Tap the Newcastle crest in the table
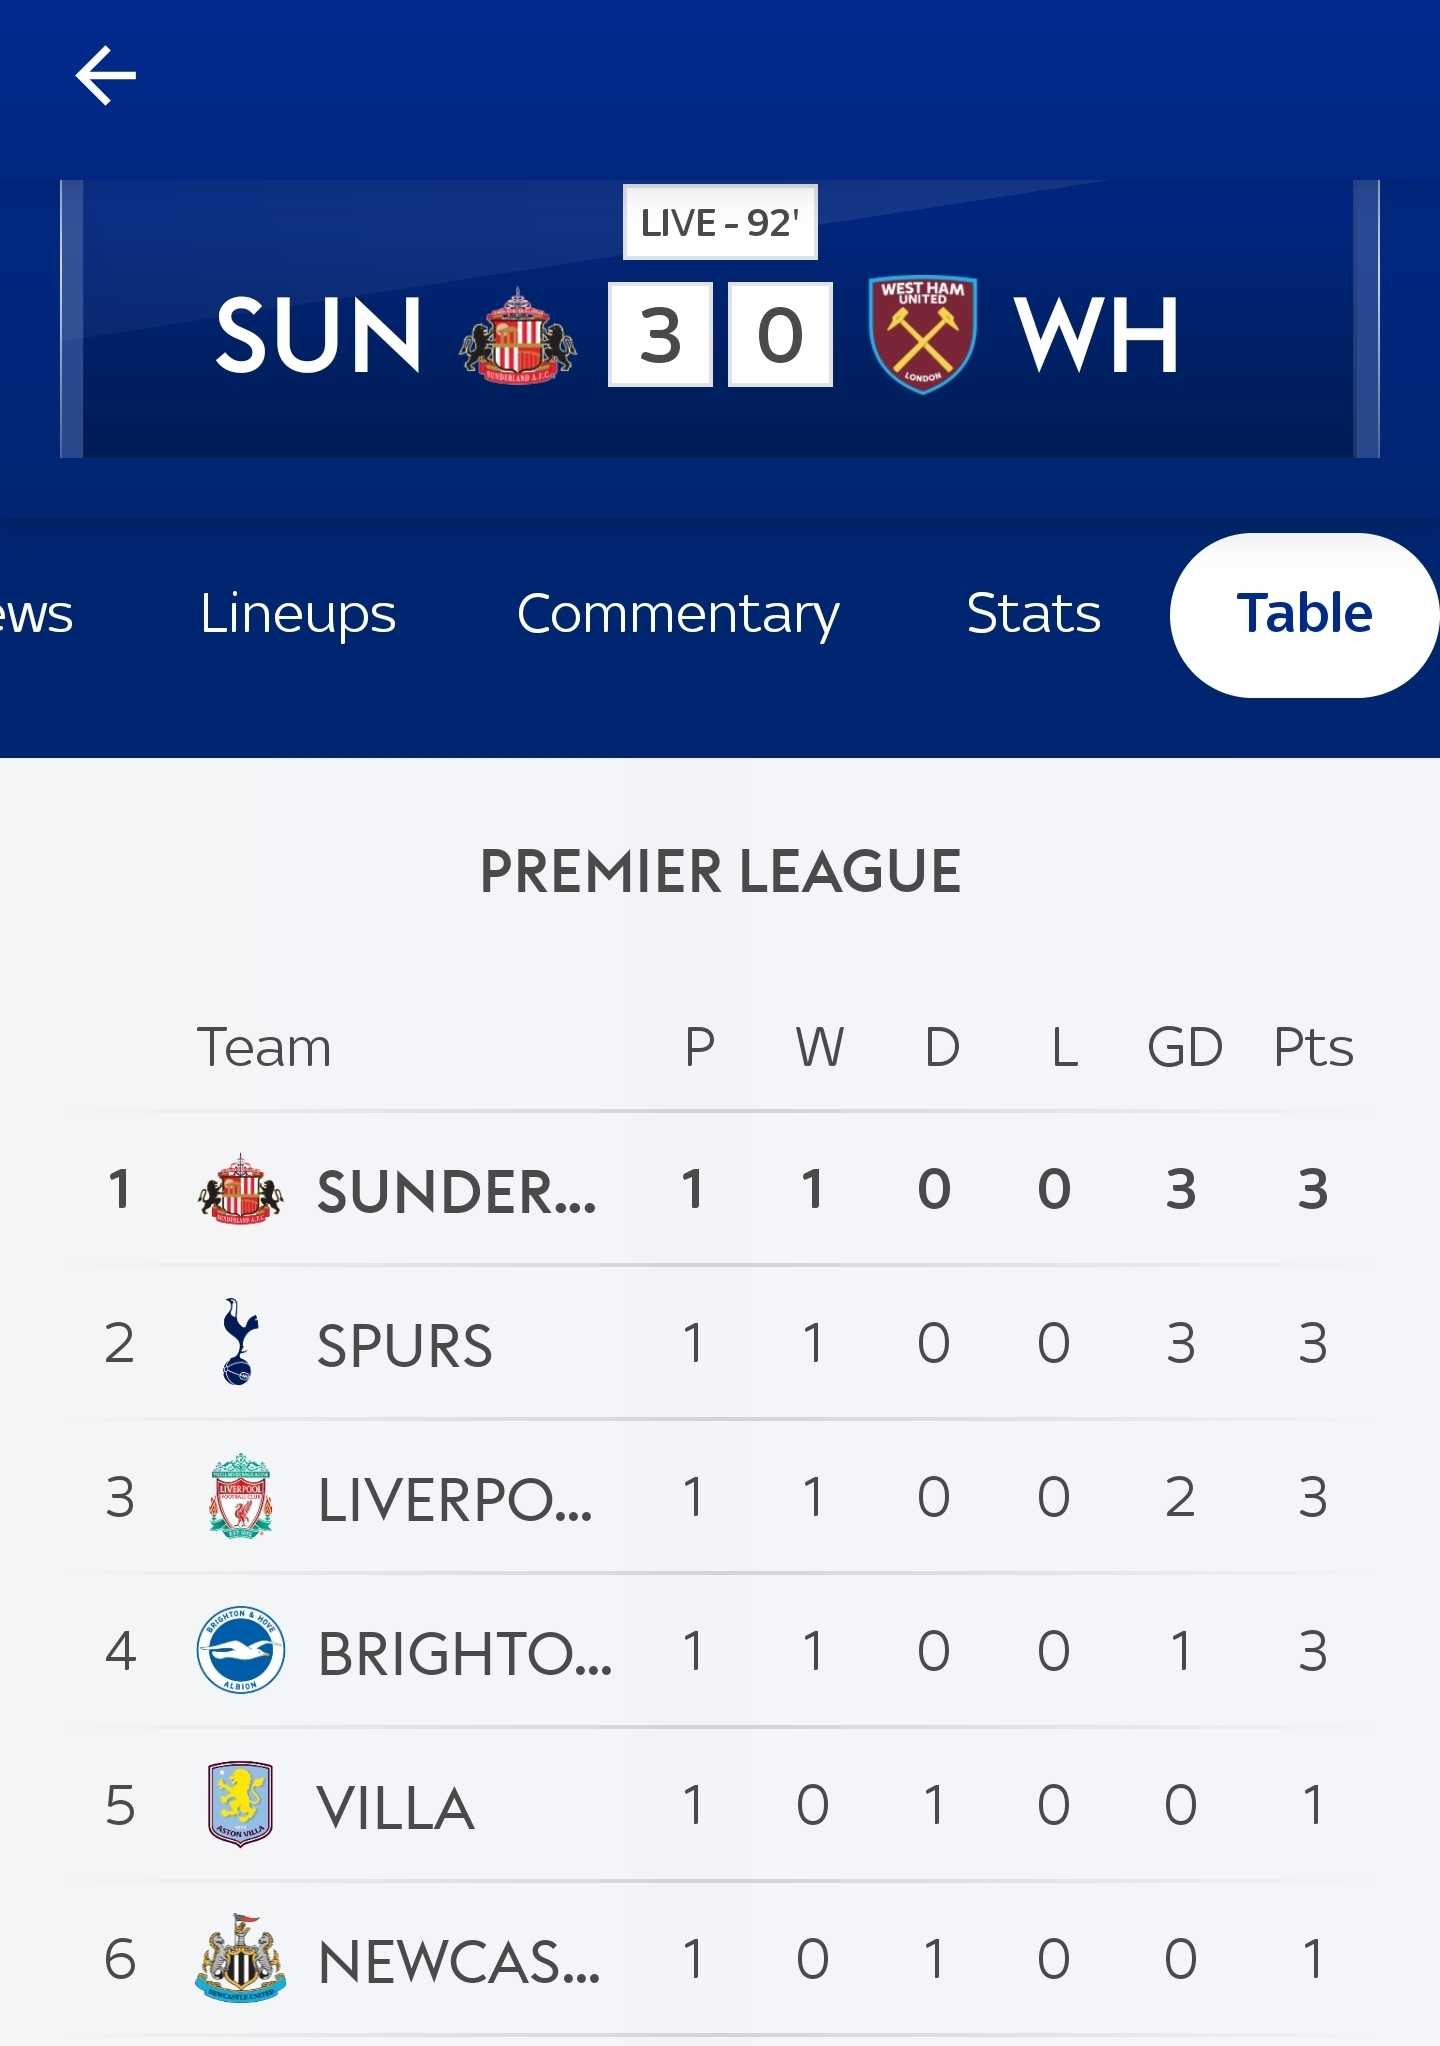The height and width of the screenshot is (2046, 1440). 240,1958
